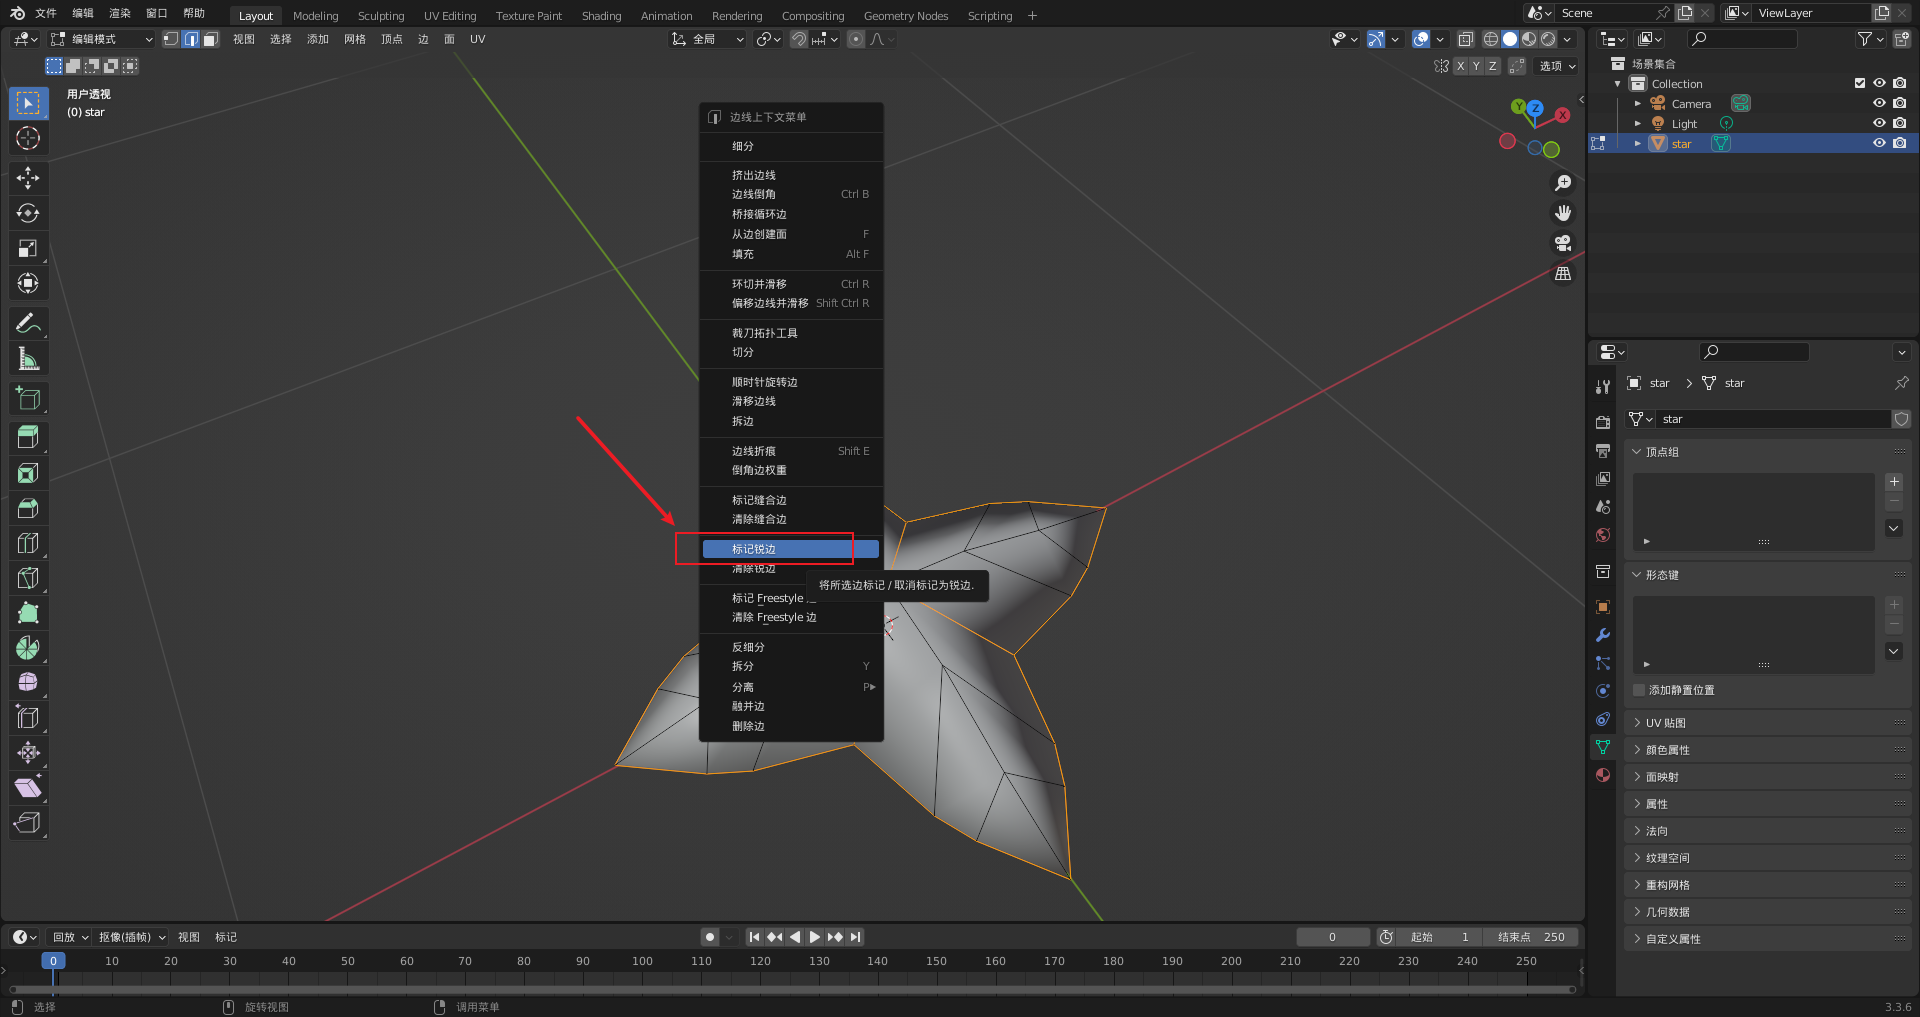Screen dimensions: 1920x1017
Task: Switch to orthographic/perspective grid icon
Action: click(x=1563, y=273)
